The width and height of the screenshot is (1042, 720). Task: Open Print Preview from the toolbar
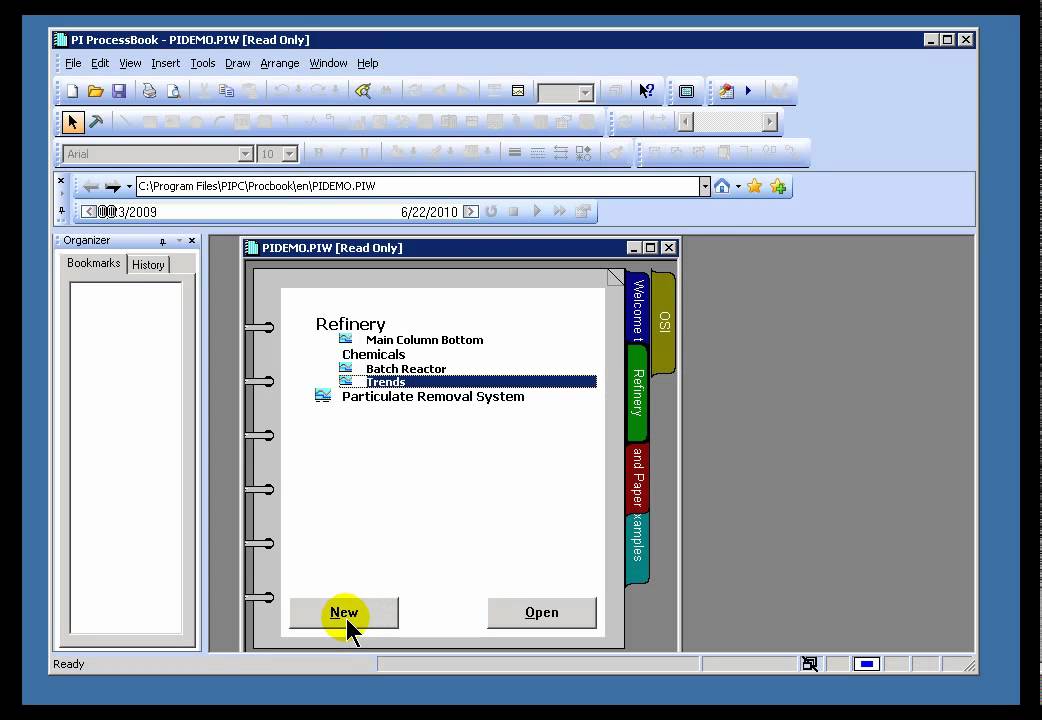[x=173, y=91]
